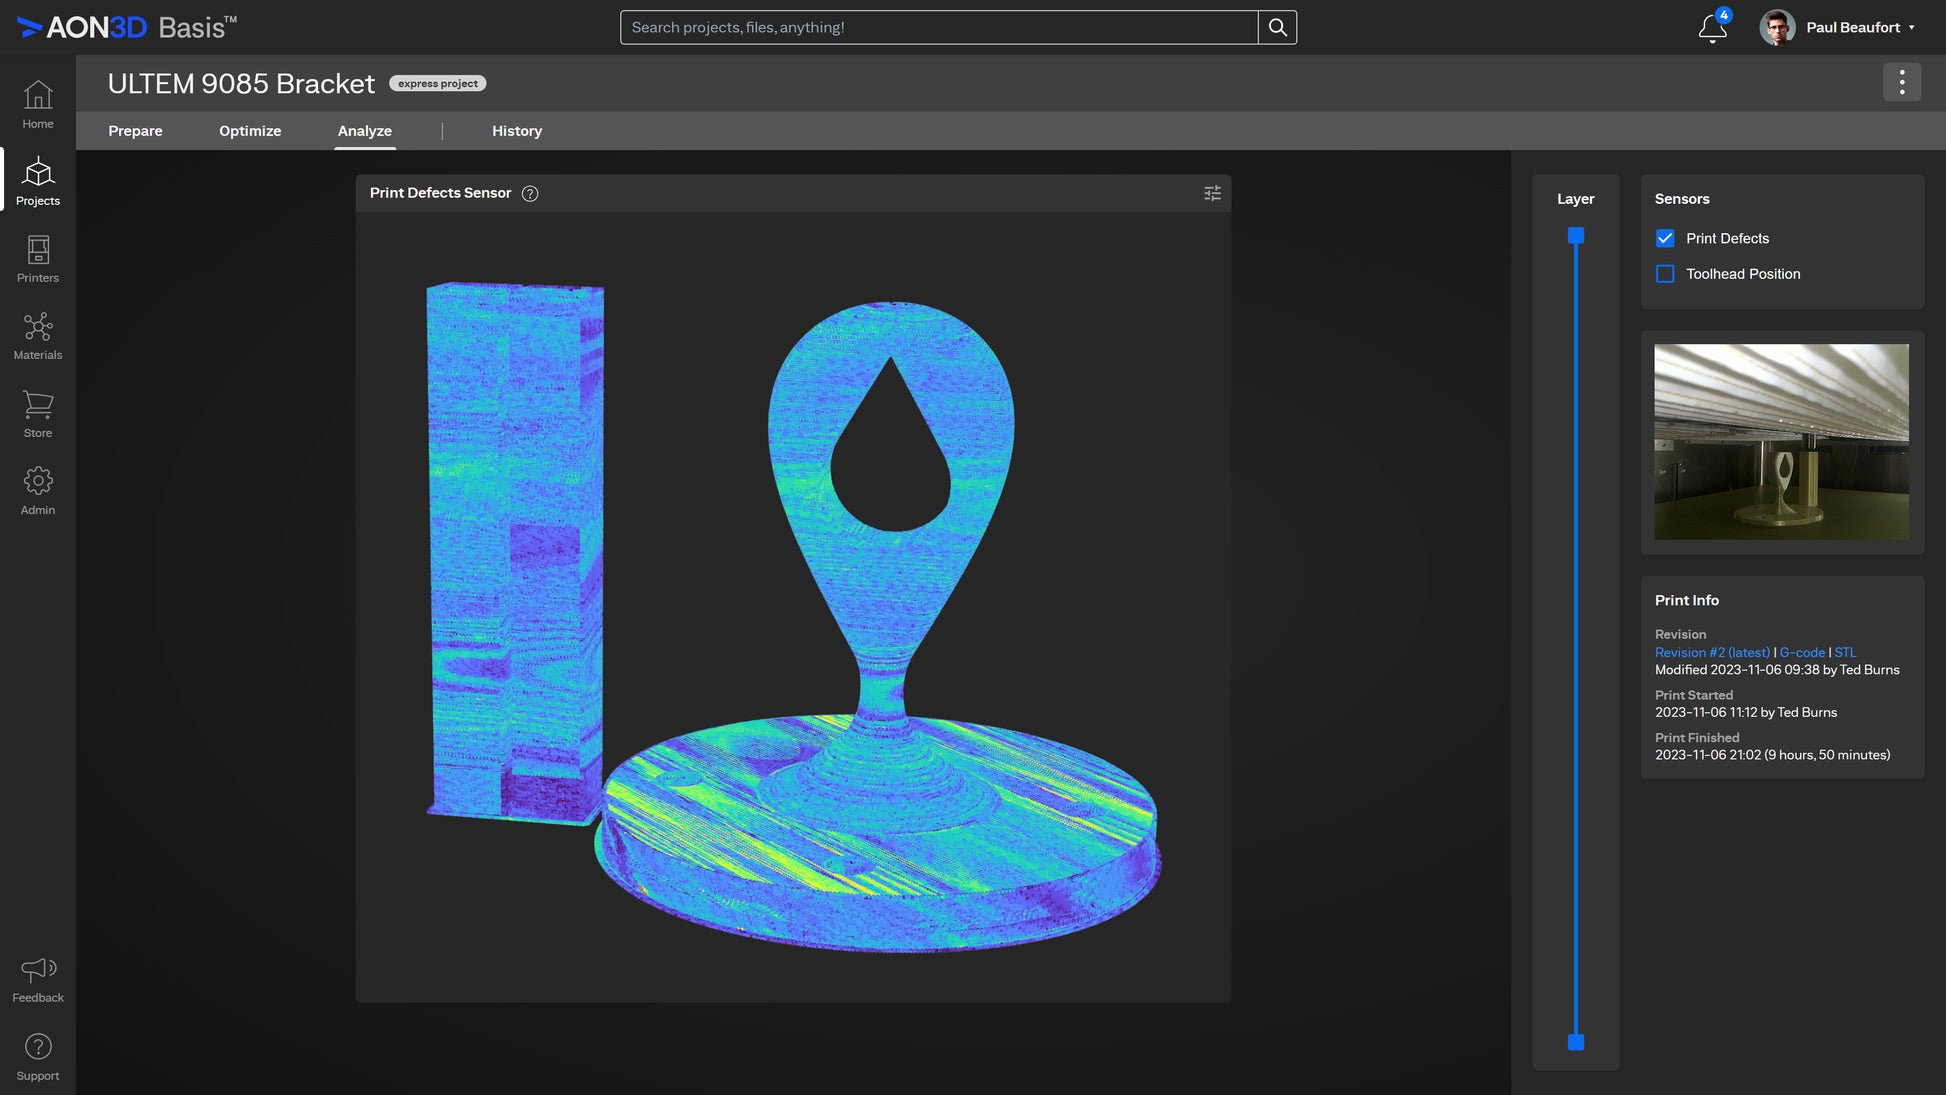The width and height of the screenshot is (1946, 1095).
Task: Open the Home sidebar icon
Action: click(x=38, y=105)
